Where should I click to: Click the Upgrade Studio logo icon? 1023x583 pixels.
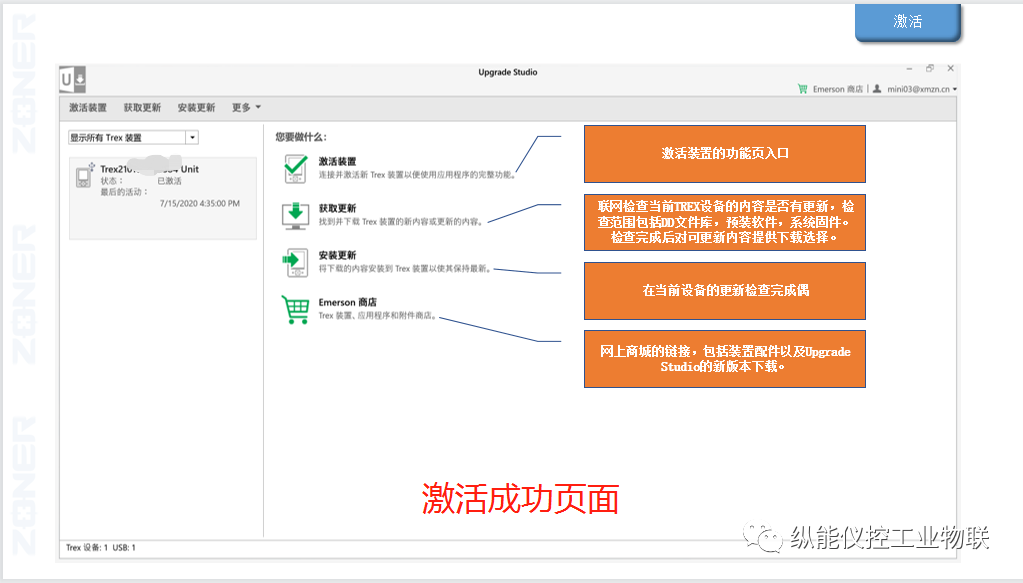[73, 80]
